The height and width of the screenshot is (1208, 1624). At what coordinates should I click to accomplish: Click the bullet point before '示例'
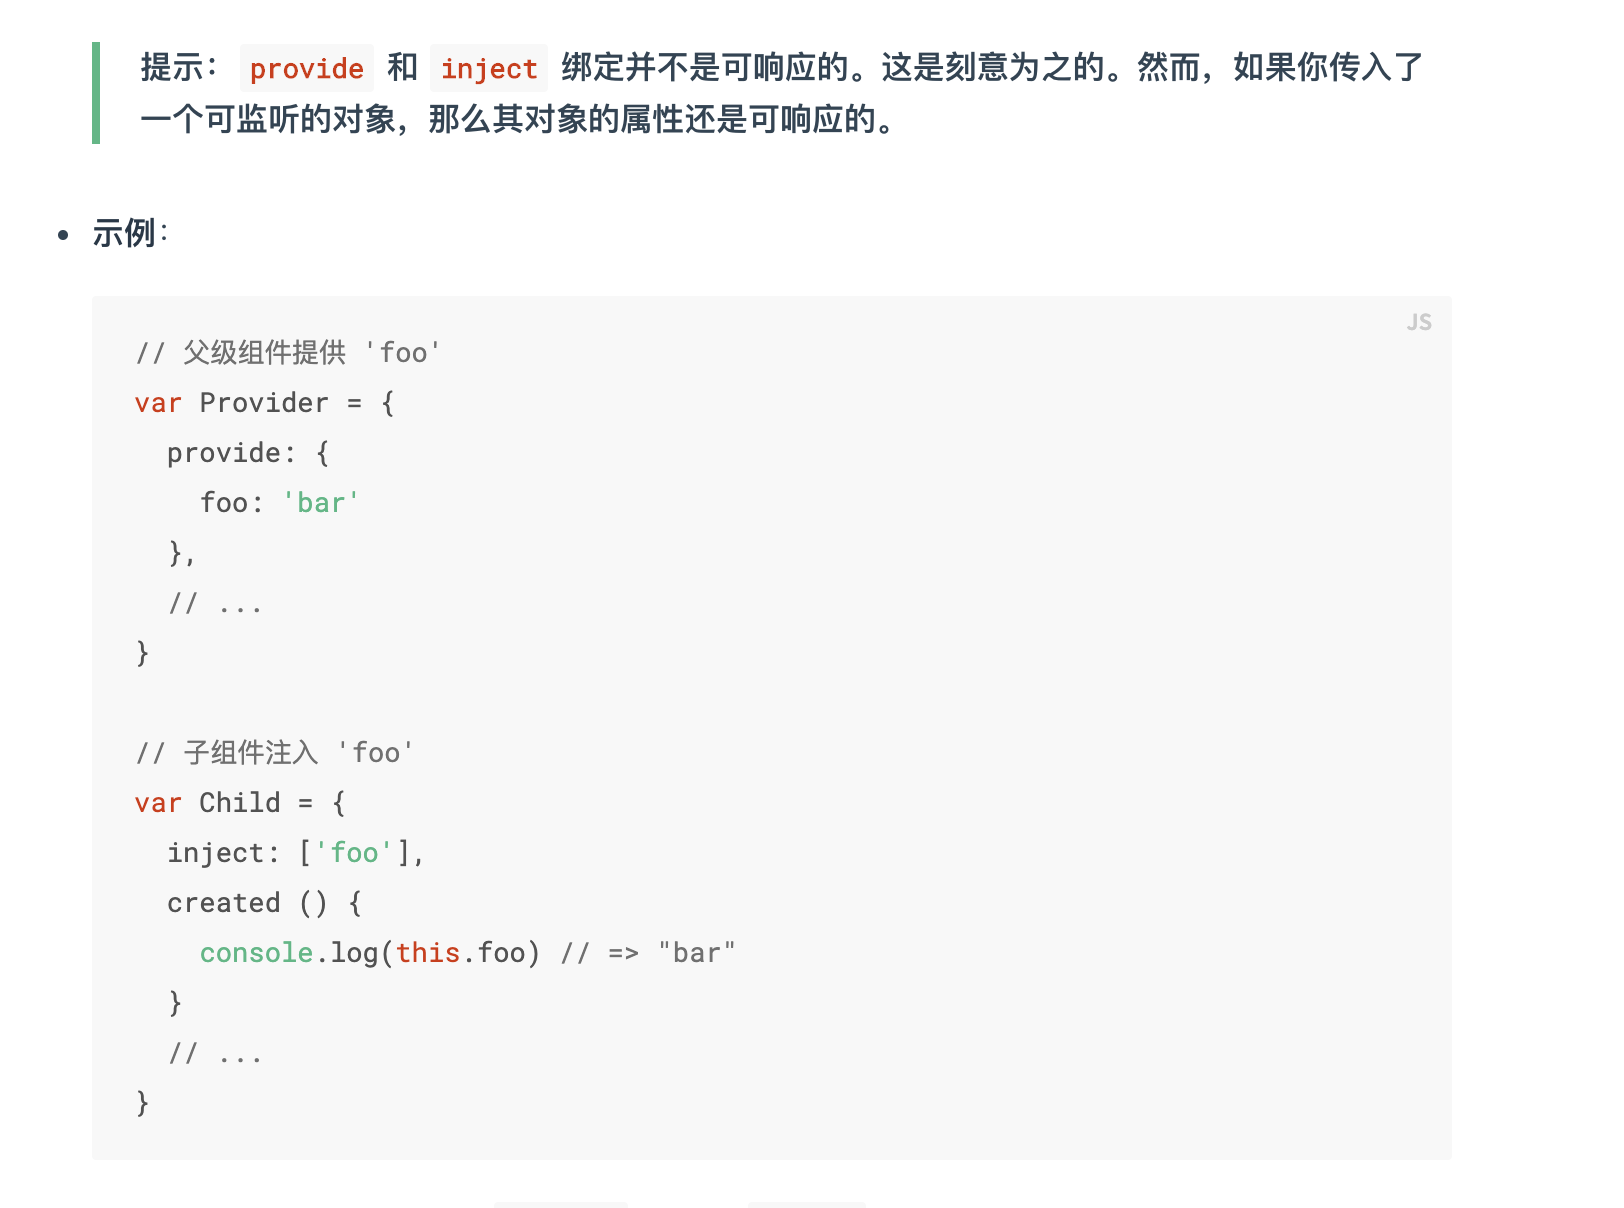pyautogui.click(x=64, y=235)
